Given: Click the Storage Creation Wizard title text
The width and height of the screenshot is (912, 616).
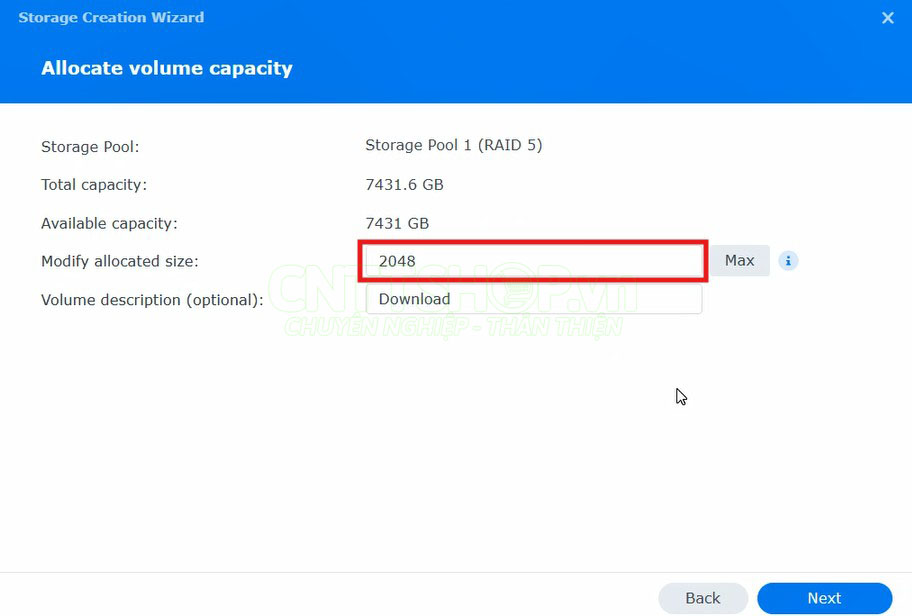Looking at the screenshot, I should tap(111, 18).
